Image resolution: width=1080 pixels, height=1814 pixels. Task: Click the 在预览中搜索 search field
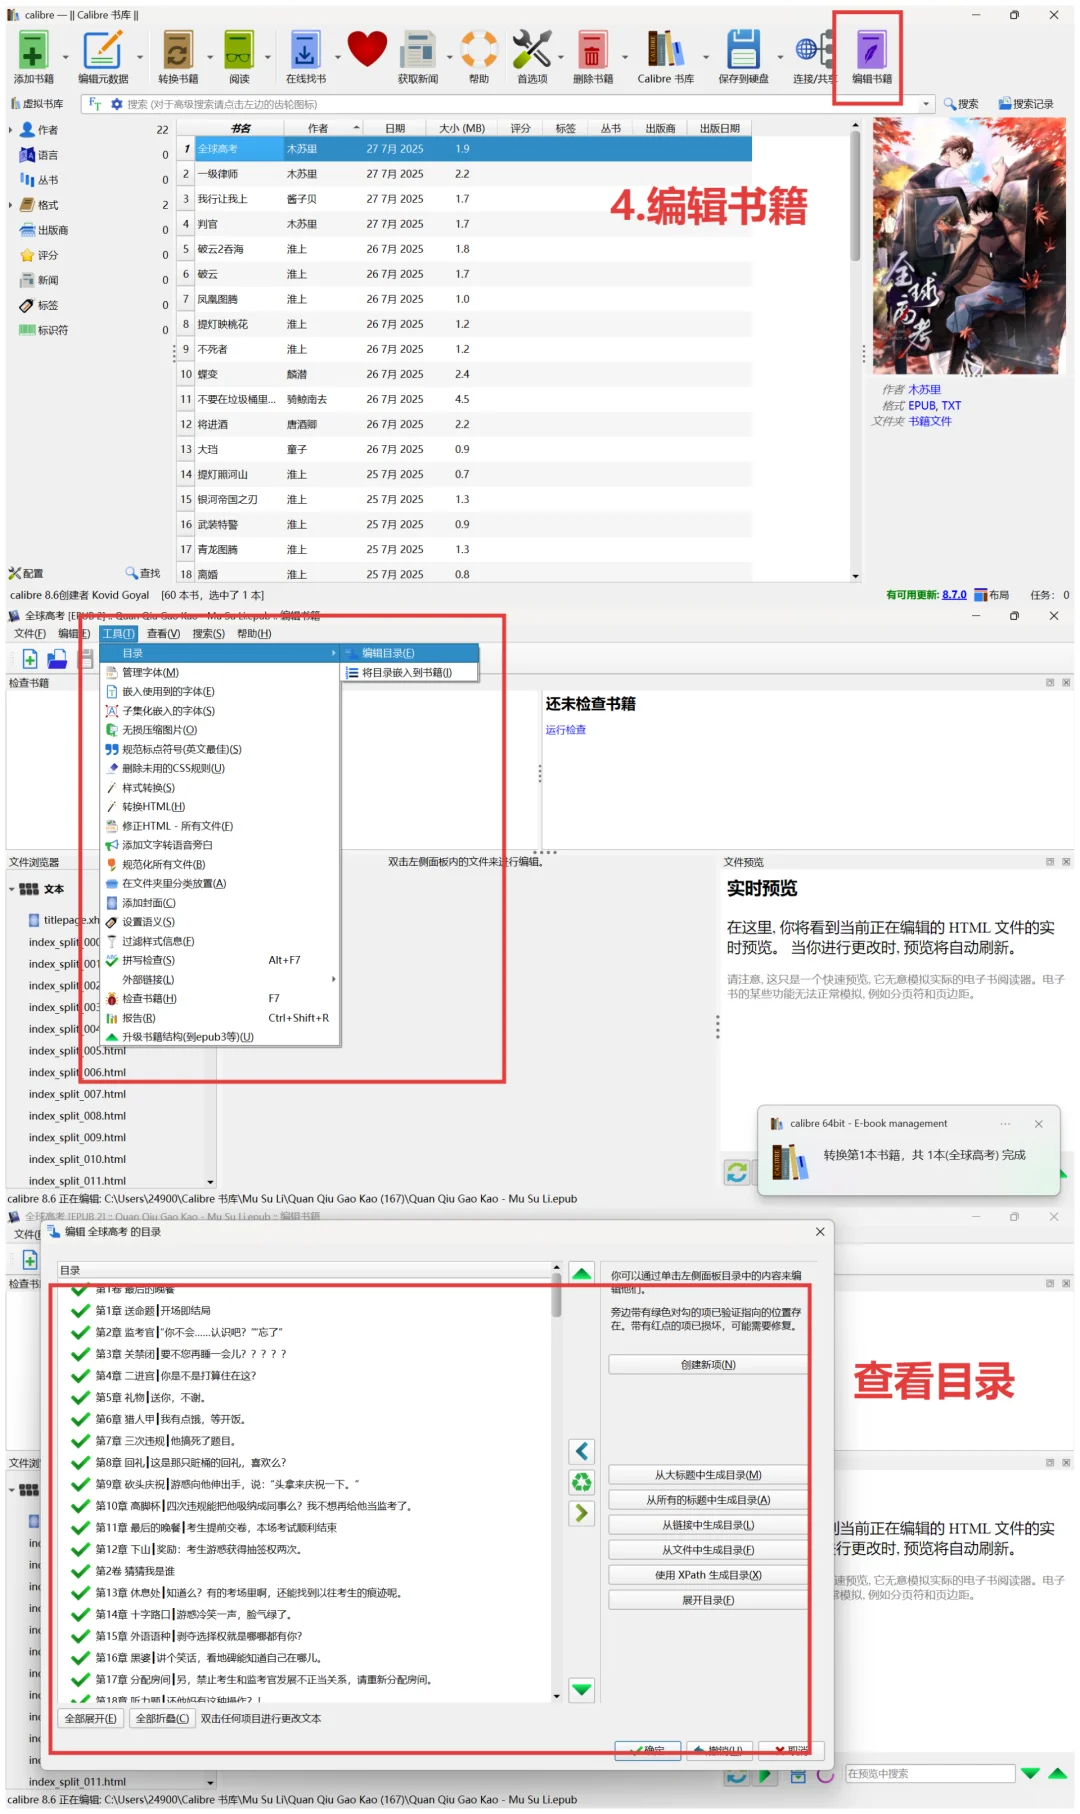[930, 1773]
